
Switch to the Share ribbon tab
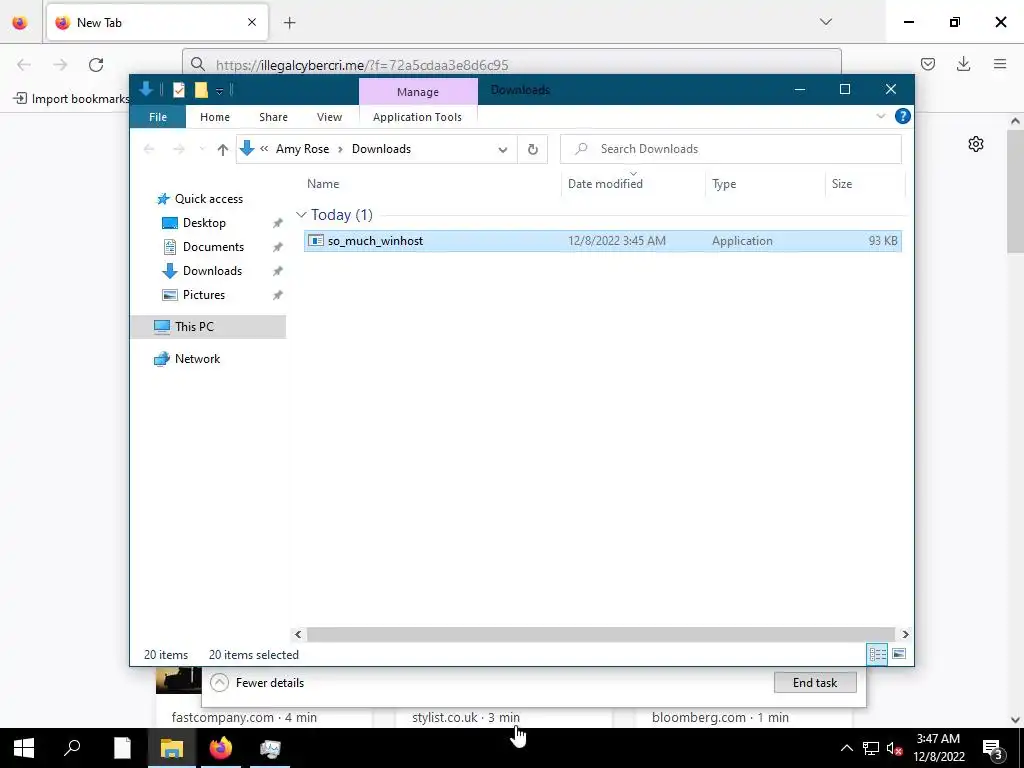(273, 117)
